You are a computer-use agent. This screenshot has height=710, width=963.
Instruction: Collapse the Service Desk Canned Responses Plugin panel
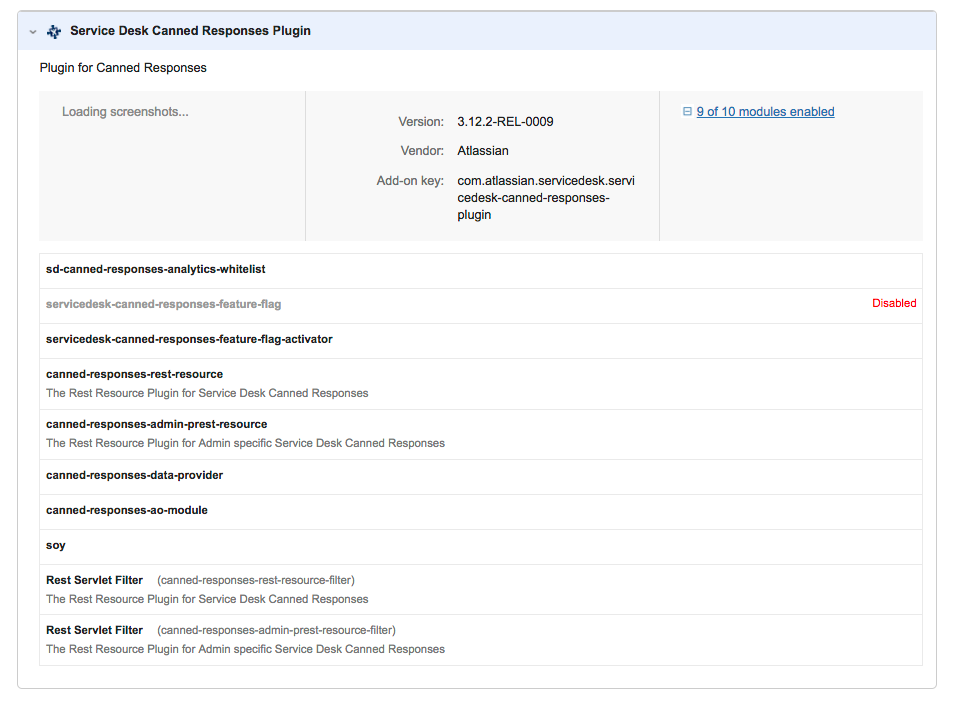click(x=33, y=31)
